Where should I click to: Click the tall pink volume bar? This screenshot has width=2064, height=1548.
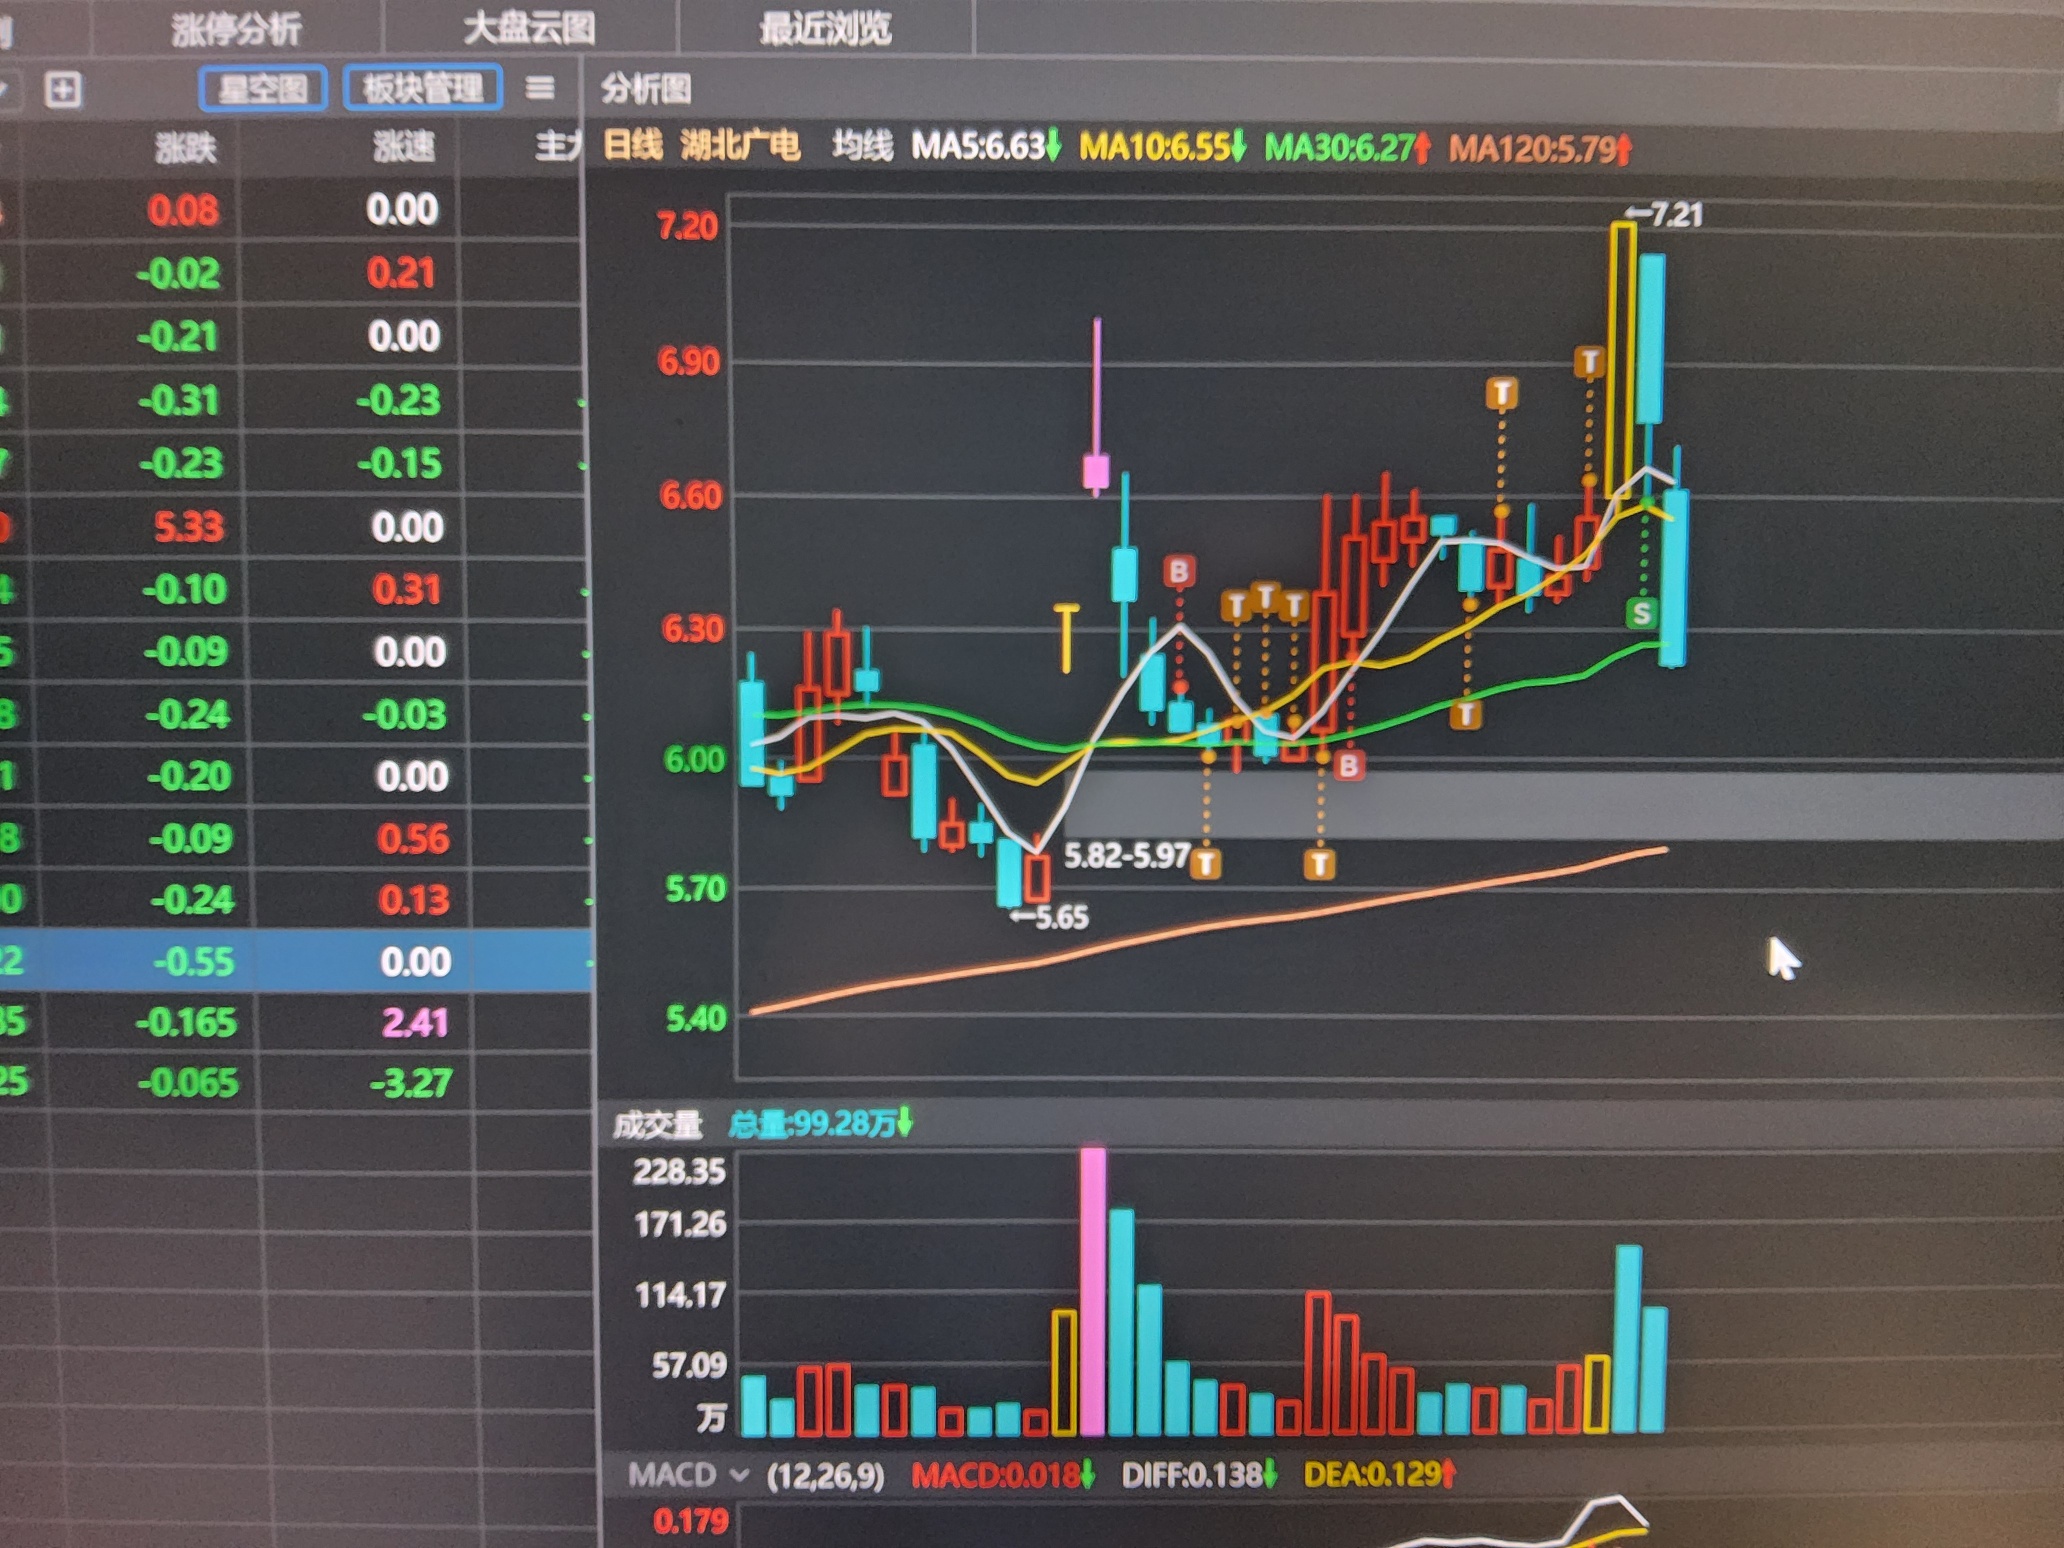pos(1093,1290)
